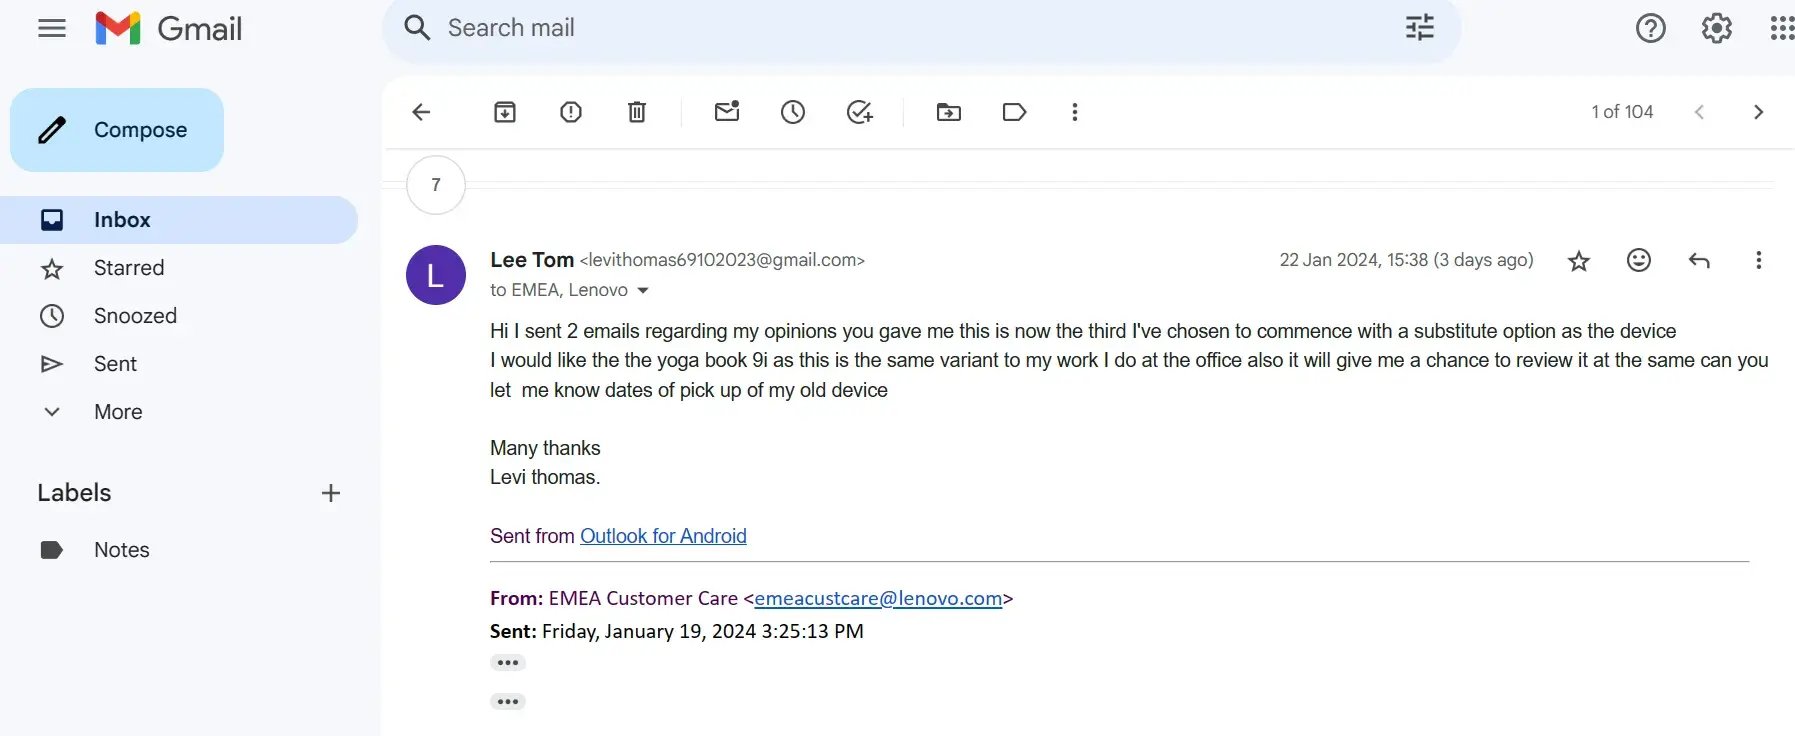Open the Sent folder
Screen dimensions: 1795x736
[115, 364]
